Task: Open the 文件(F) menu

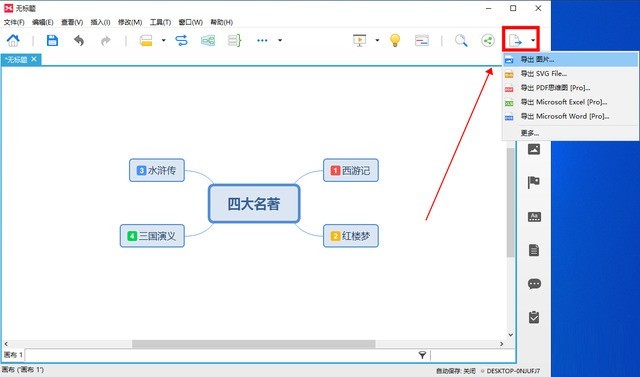Action: coord(14,22)
